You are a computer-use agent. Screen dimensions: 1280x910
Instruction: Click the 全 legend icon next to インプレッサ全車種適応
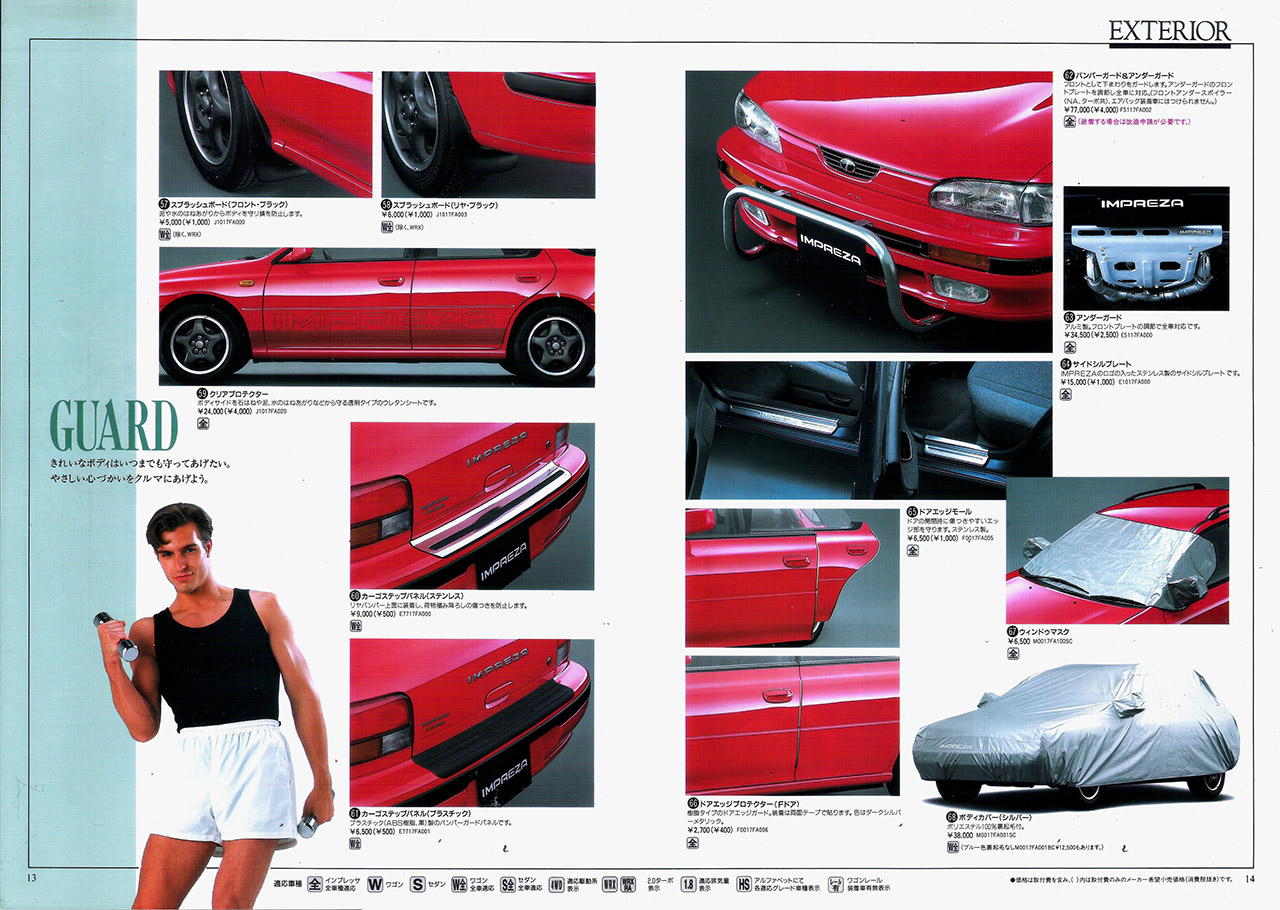tap(313, 885)
